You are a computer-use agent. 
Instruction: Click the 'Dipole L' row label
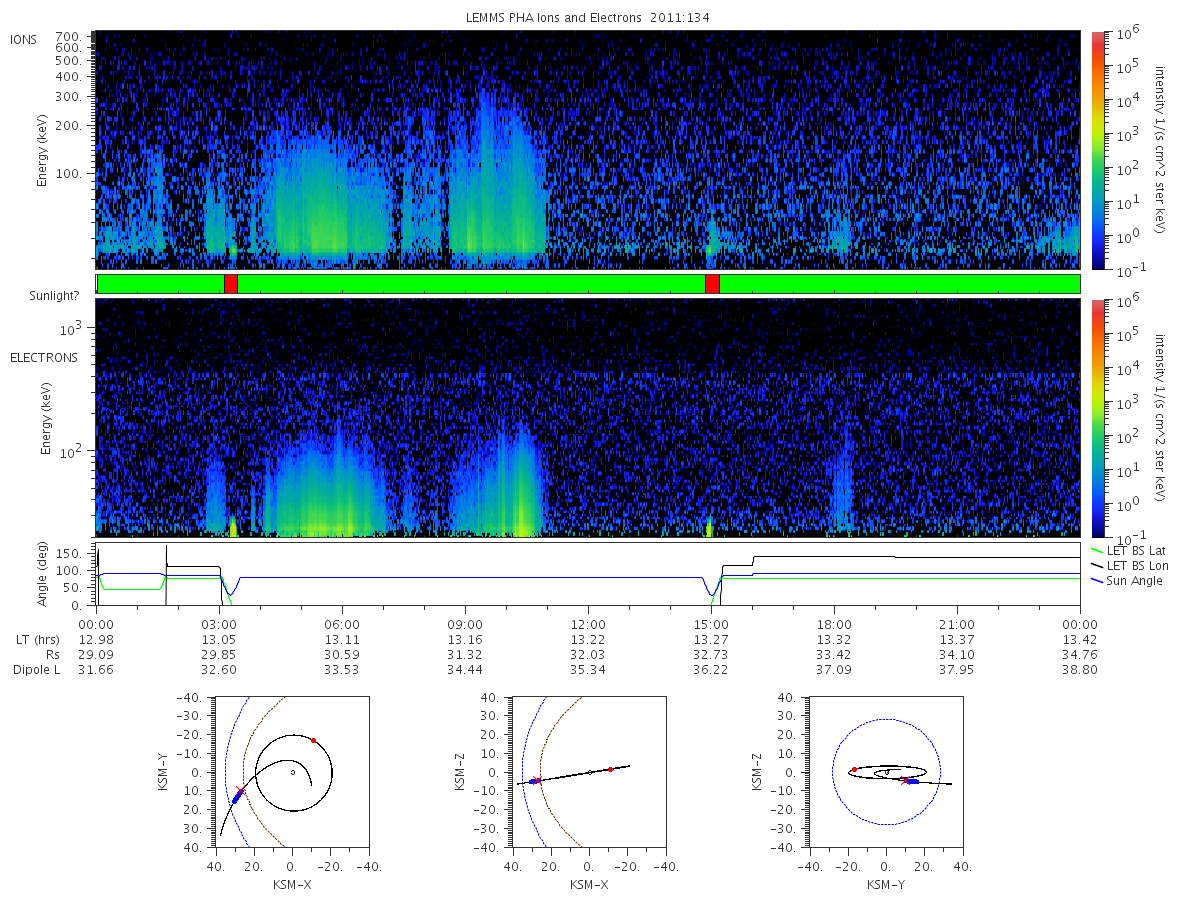[x=36, y=670]
